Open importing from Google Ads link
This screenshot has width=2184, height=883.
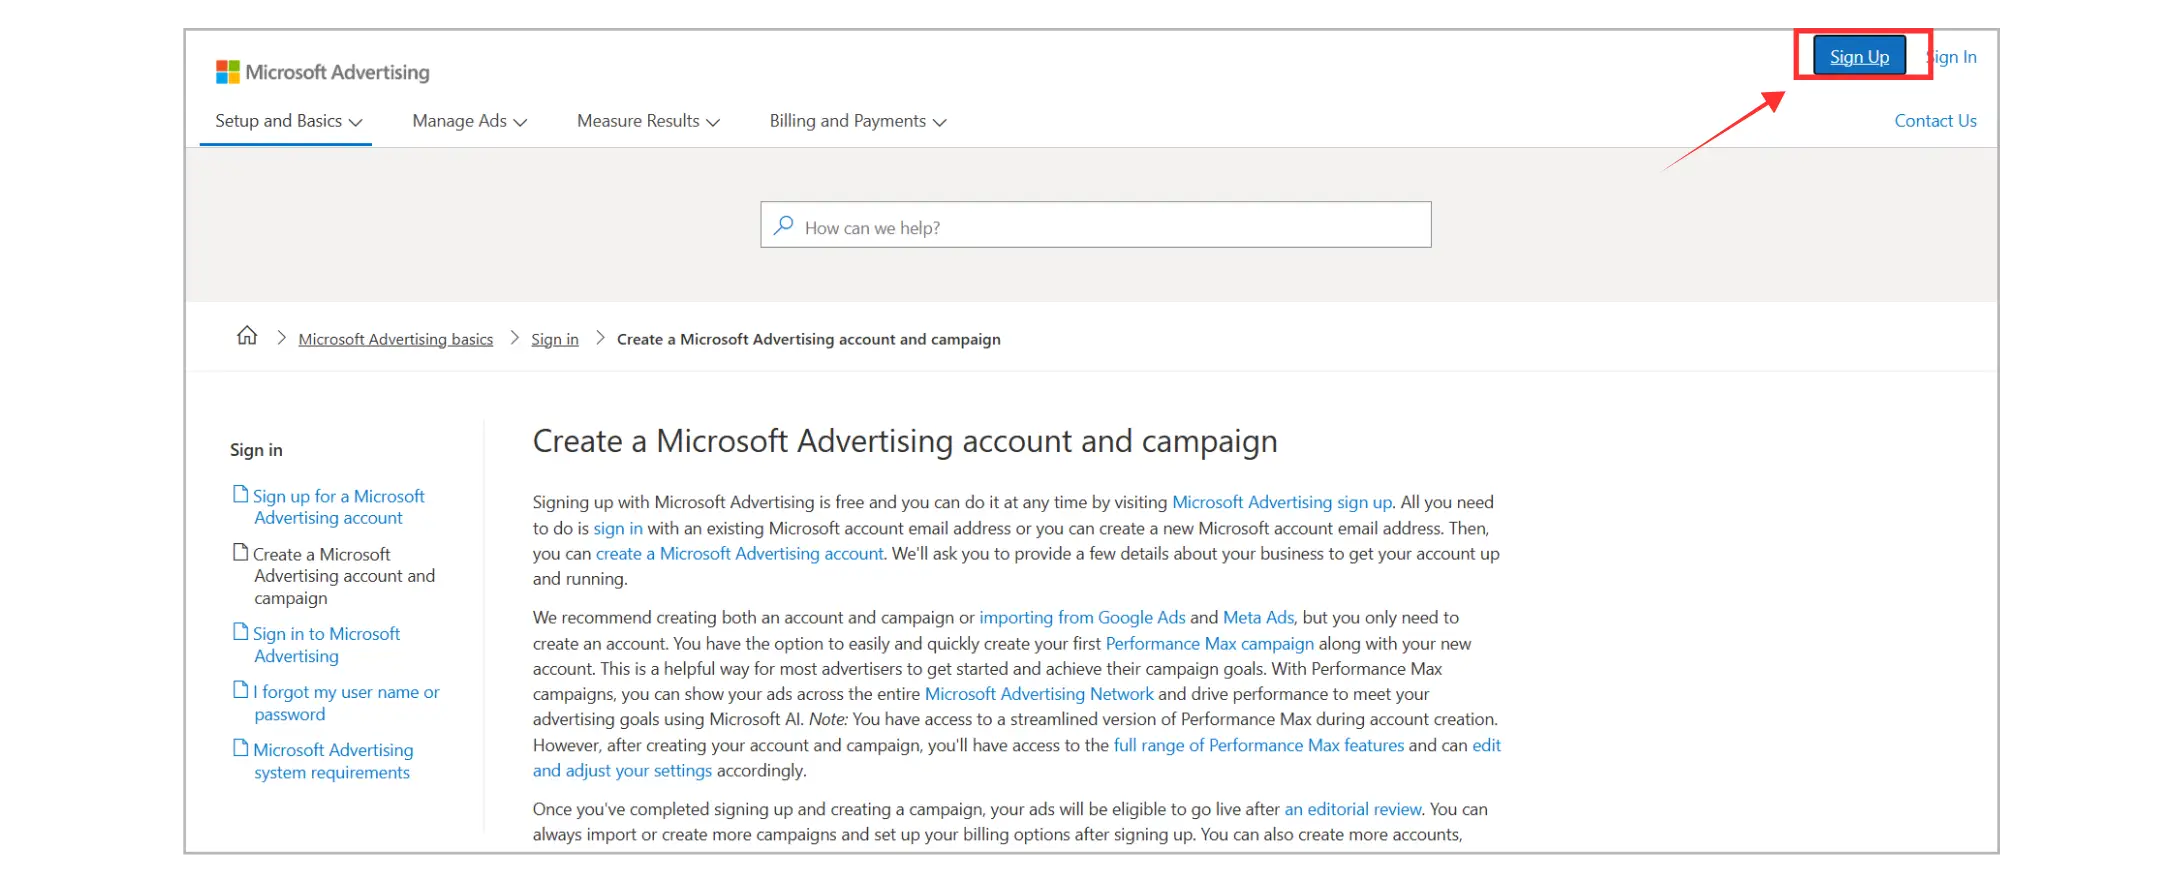(1082, 618)
